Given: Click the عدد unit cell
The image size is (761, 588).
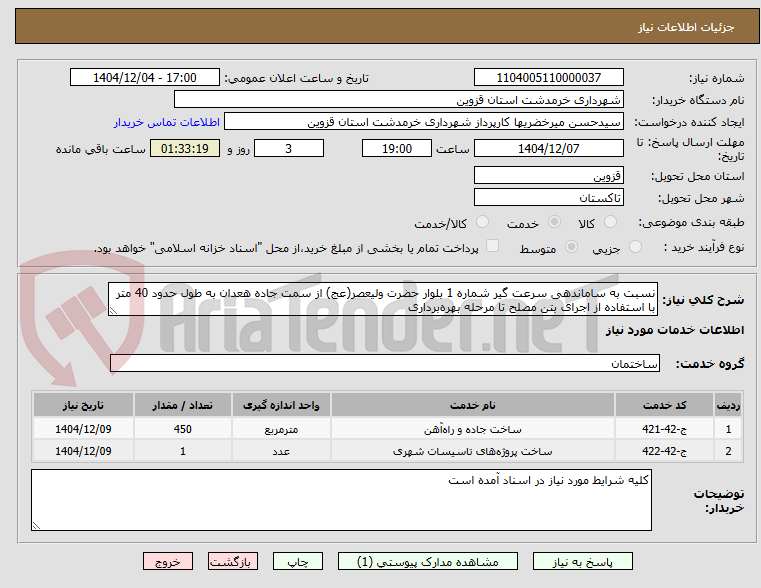Looking at the screenshot, I should click(x=281, y=451).
